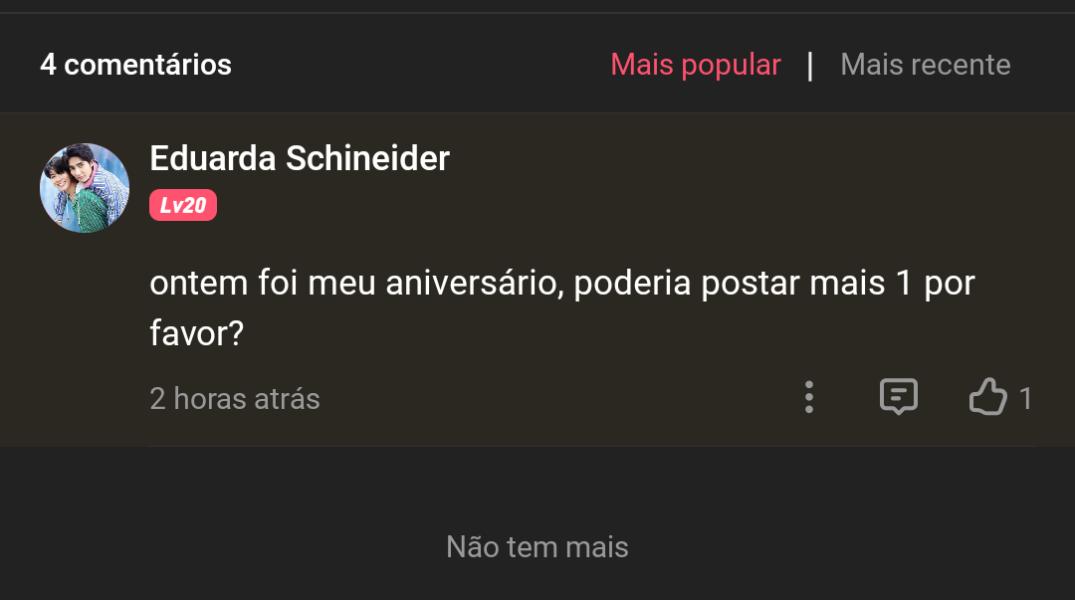Click the comment's first line starting "ontem foi"
Image resolution: width=1075 pixels, height=600 pixels.
[561, 283]
